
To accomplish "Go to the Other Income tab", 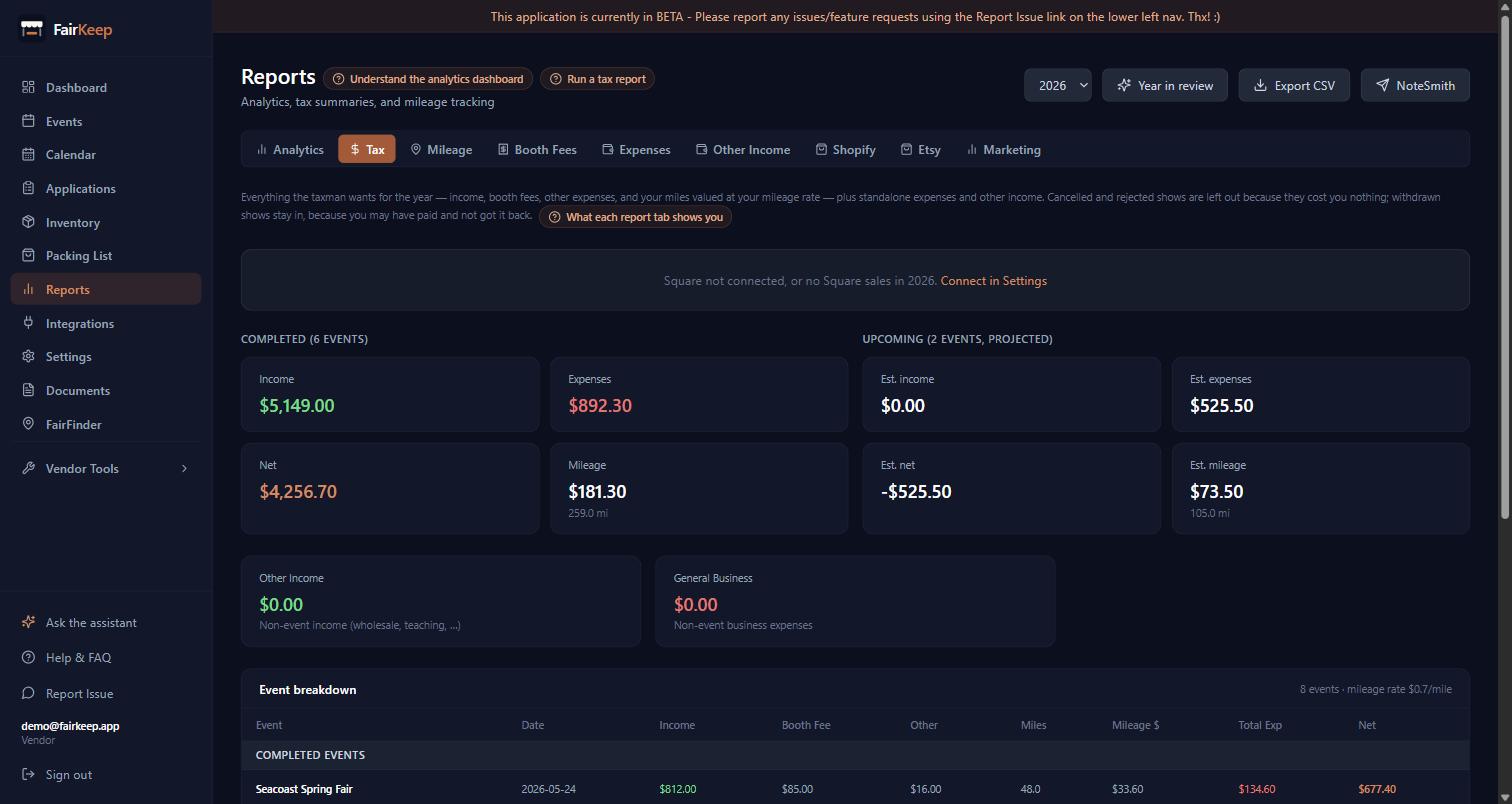I will point(743,149).
